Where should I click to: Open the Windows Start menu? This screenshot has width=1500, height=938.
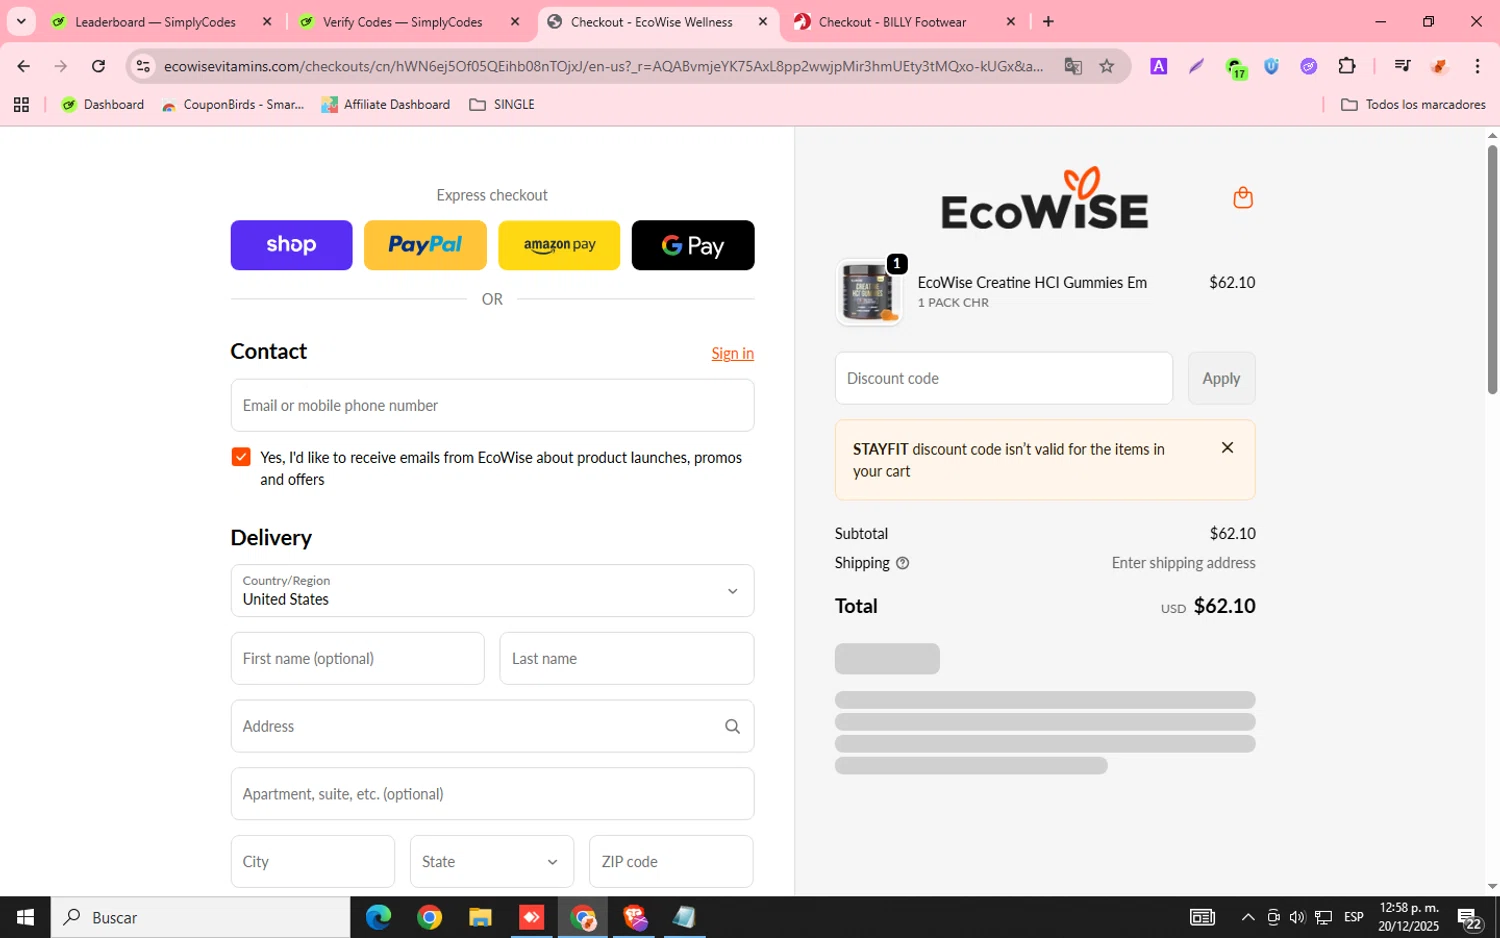tap(25, 917)
